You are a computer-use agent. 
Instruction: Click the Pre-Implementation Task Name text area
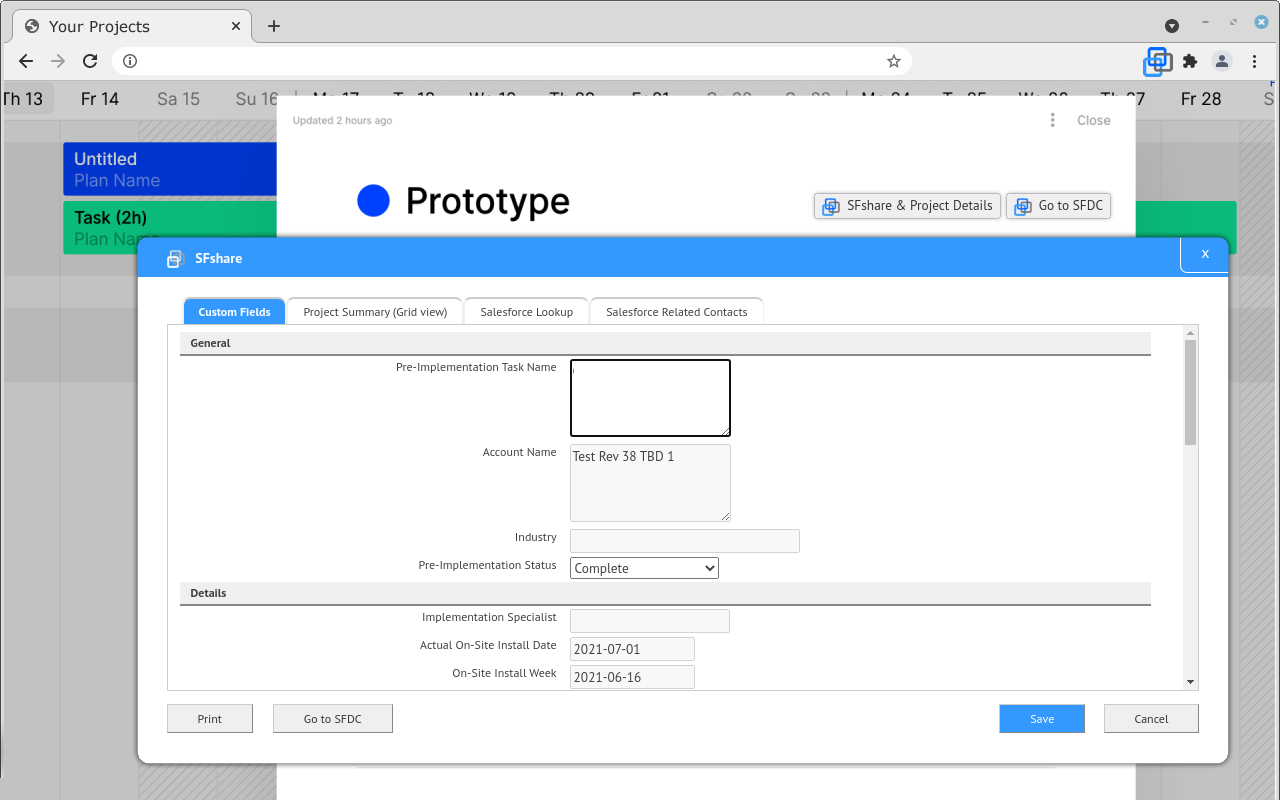coord(650,398)
